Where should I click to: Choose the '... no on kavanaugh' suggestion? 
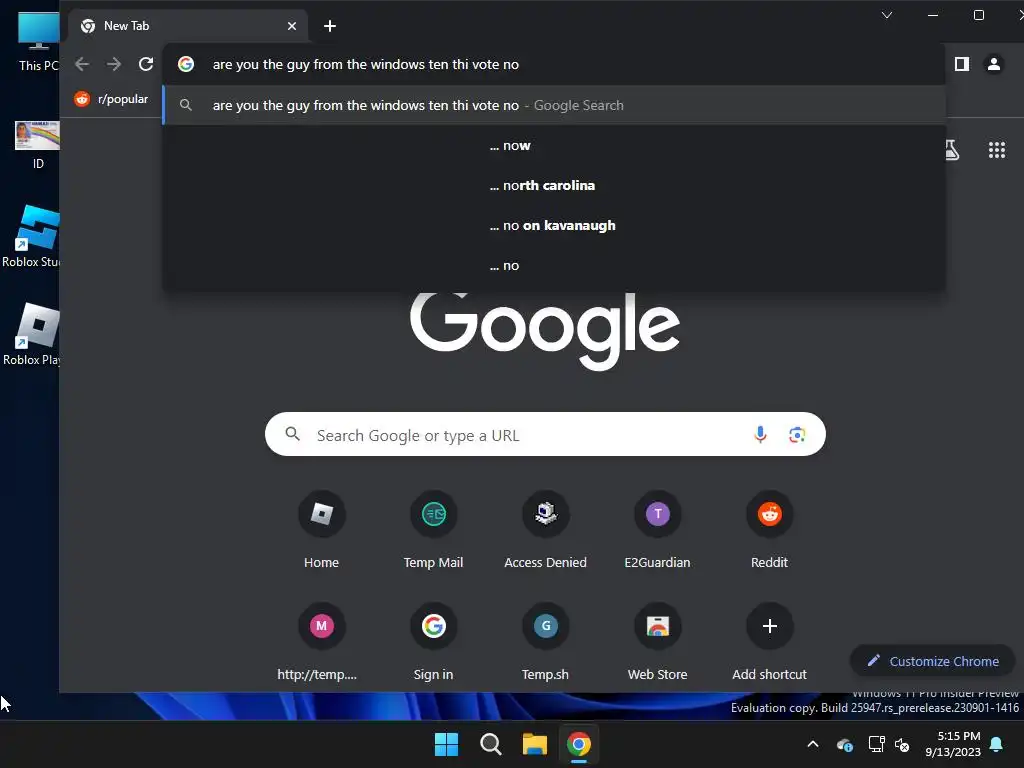(554, 225)
